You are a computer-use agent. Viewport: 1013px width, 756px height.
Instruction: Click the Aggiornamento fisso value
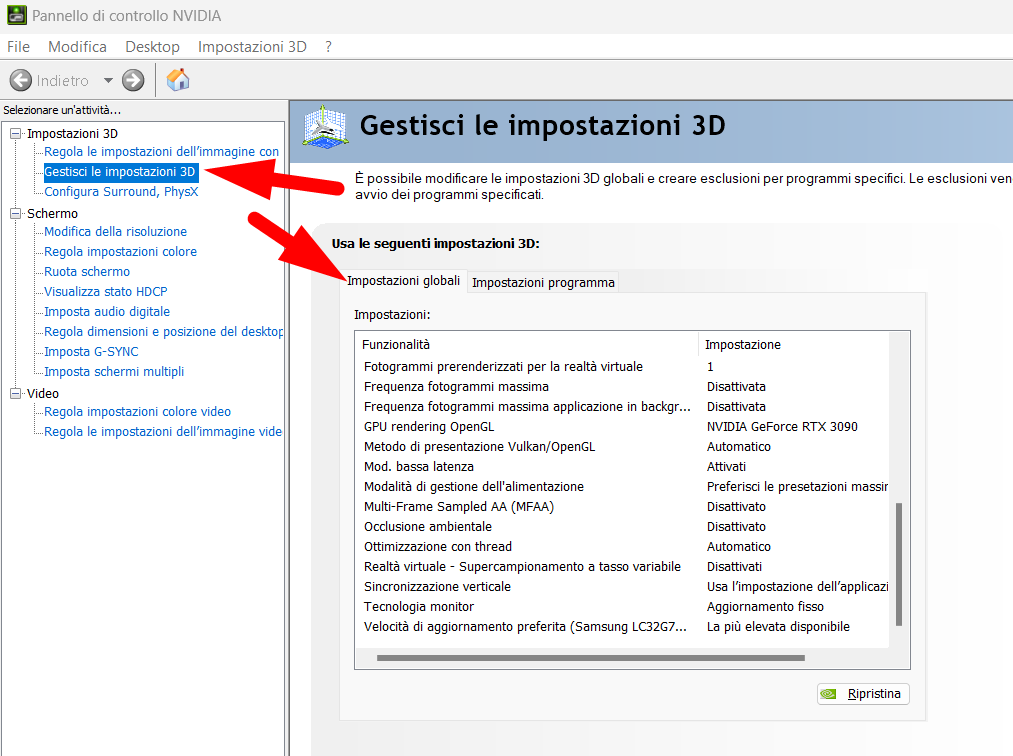tap(765, 607)
